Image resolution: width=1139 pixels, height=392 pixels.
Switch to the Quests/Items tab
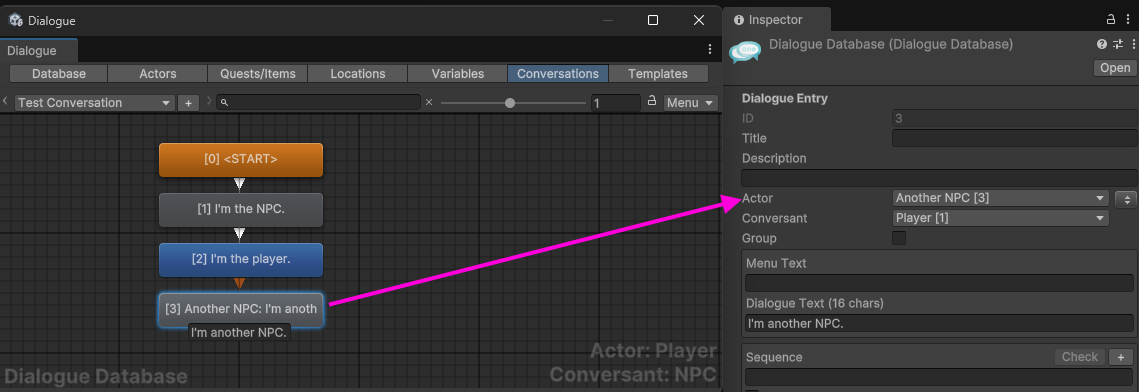point(258,73)
